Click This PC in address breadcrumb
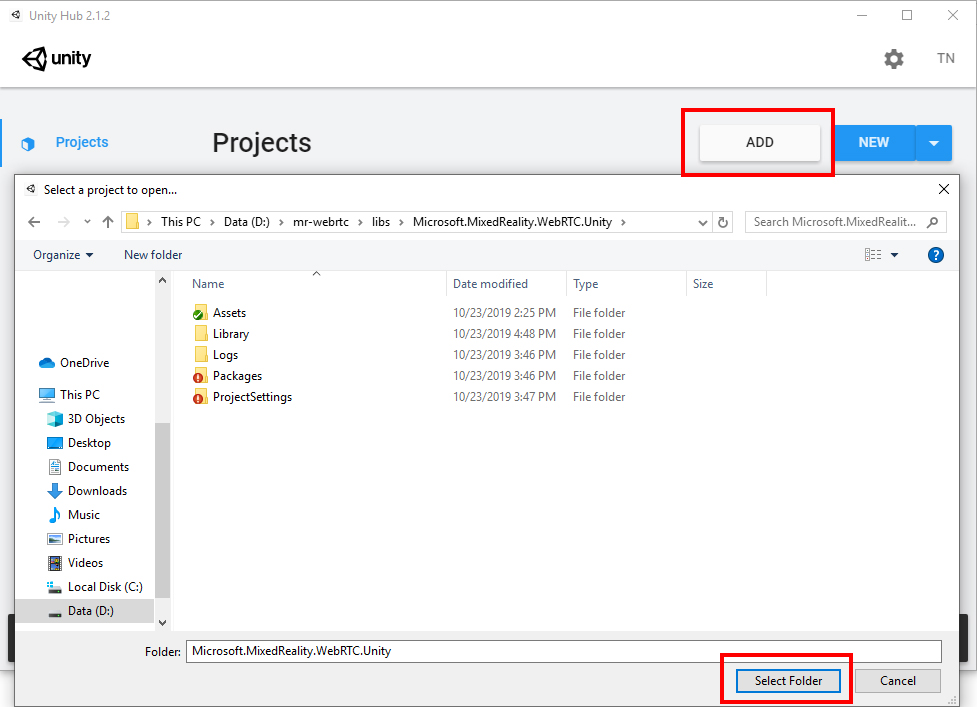The height and width of the screenshot is (707, 977). tap(181, 222)
